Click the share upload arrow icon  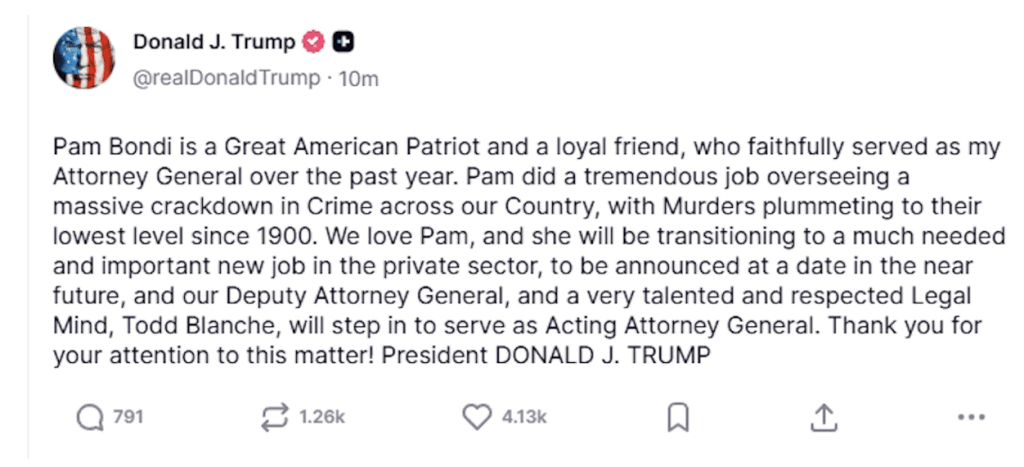pyautogui.click(x=823, y=418)
